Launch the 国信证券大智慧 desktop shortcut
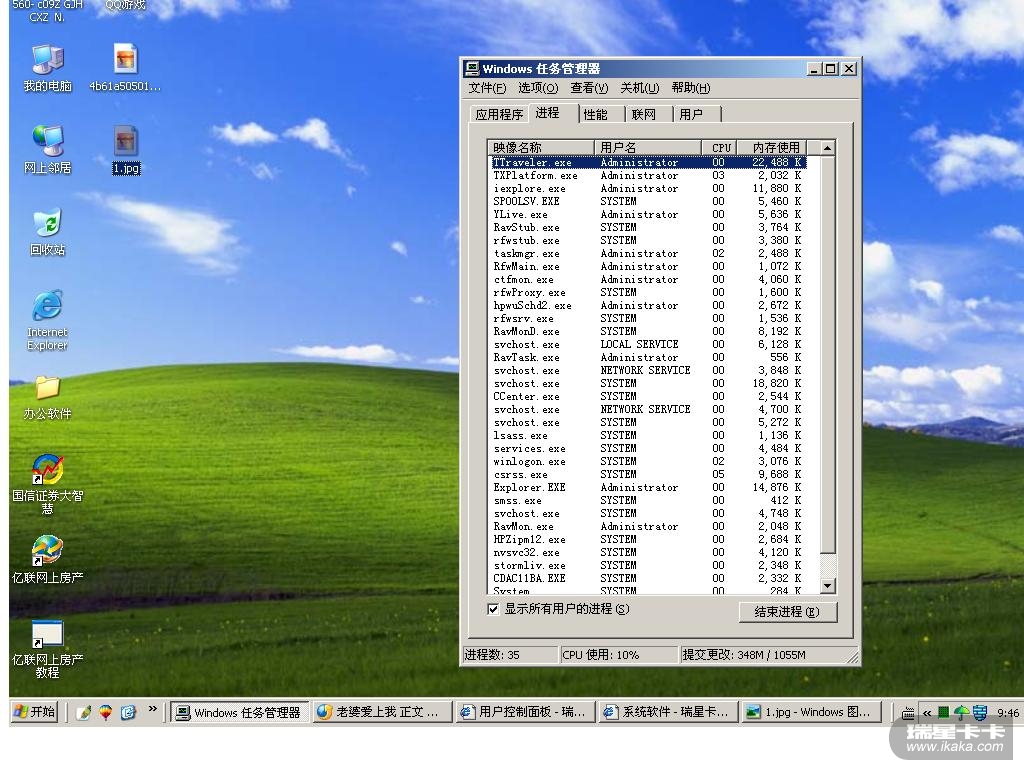1024x768 pixels. (x=47, y=469)
